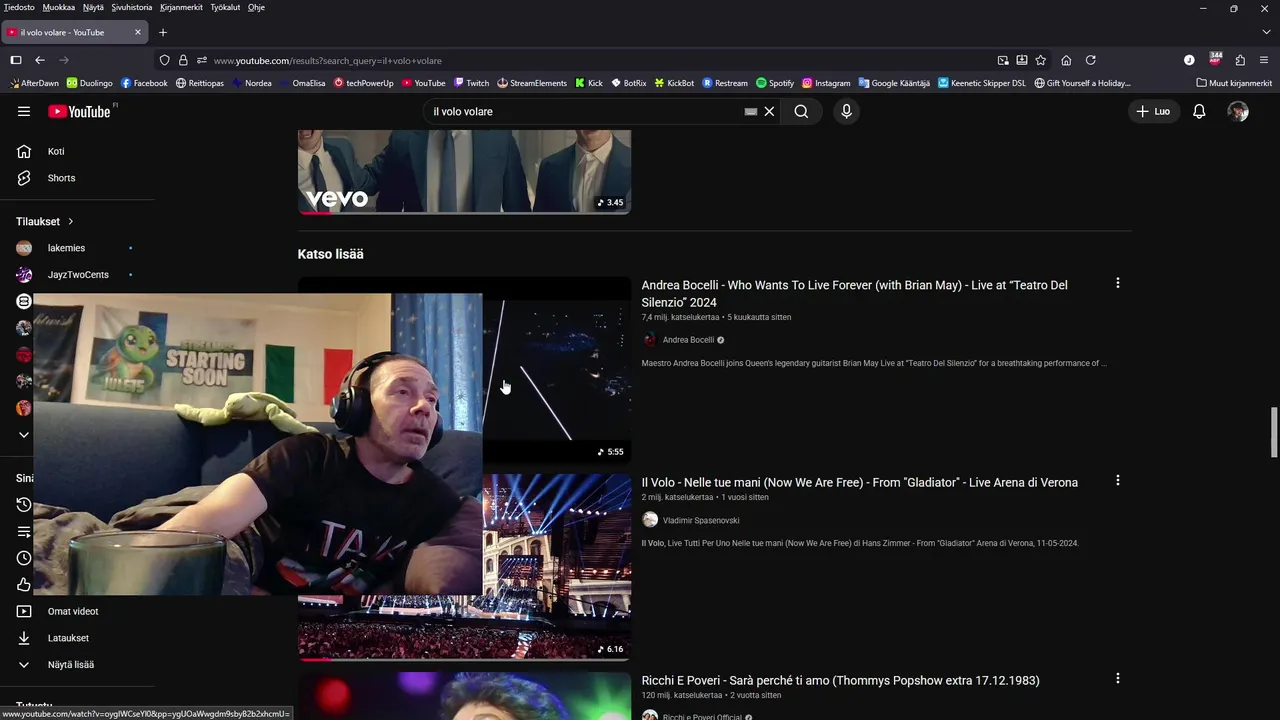Click the magnifying glass search button
The height and width of the screenshot is (720, 1280).
(801, 111)
